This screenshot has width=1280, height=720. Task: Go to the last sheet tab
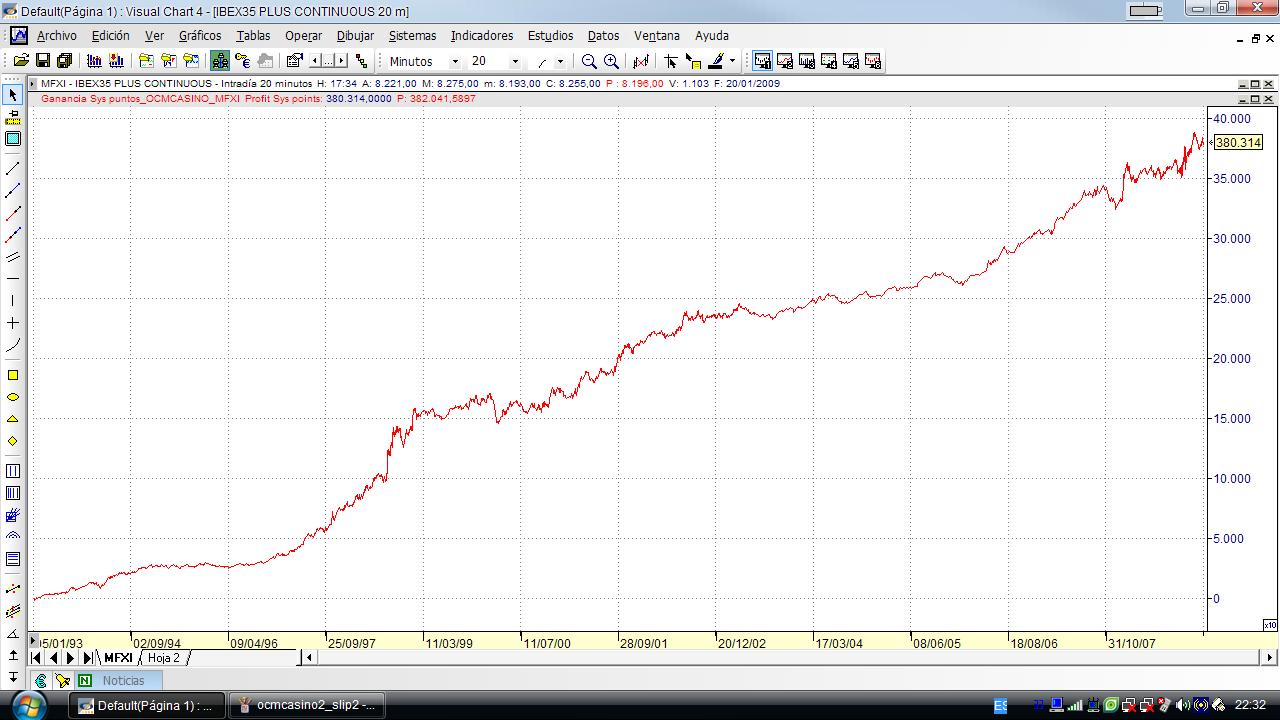click(x=88, y=658)
